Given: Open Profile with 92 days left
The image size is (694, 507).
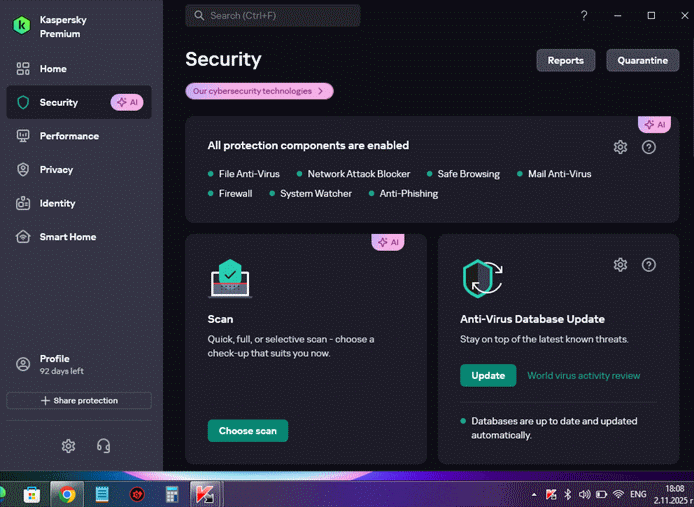Looking at the screenshot, I should (x=79, y=364).
